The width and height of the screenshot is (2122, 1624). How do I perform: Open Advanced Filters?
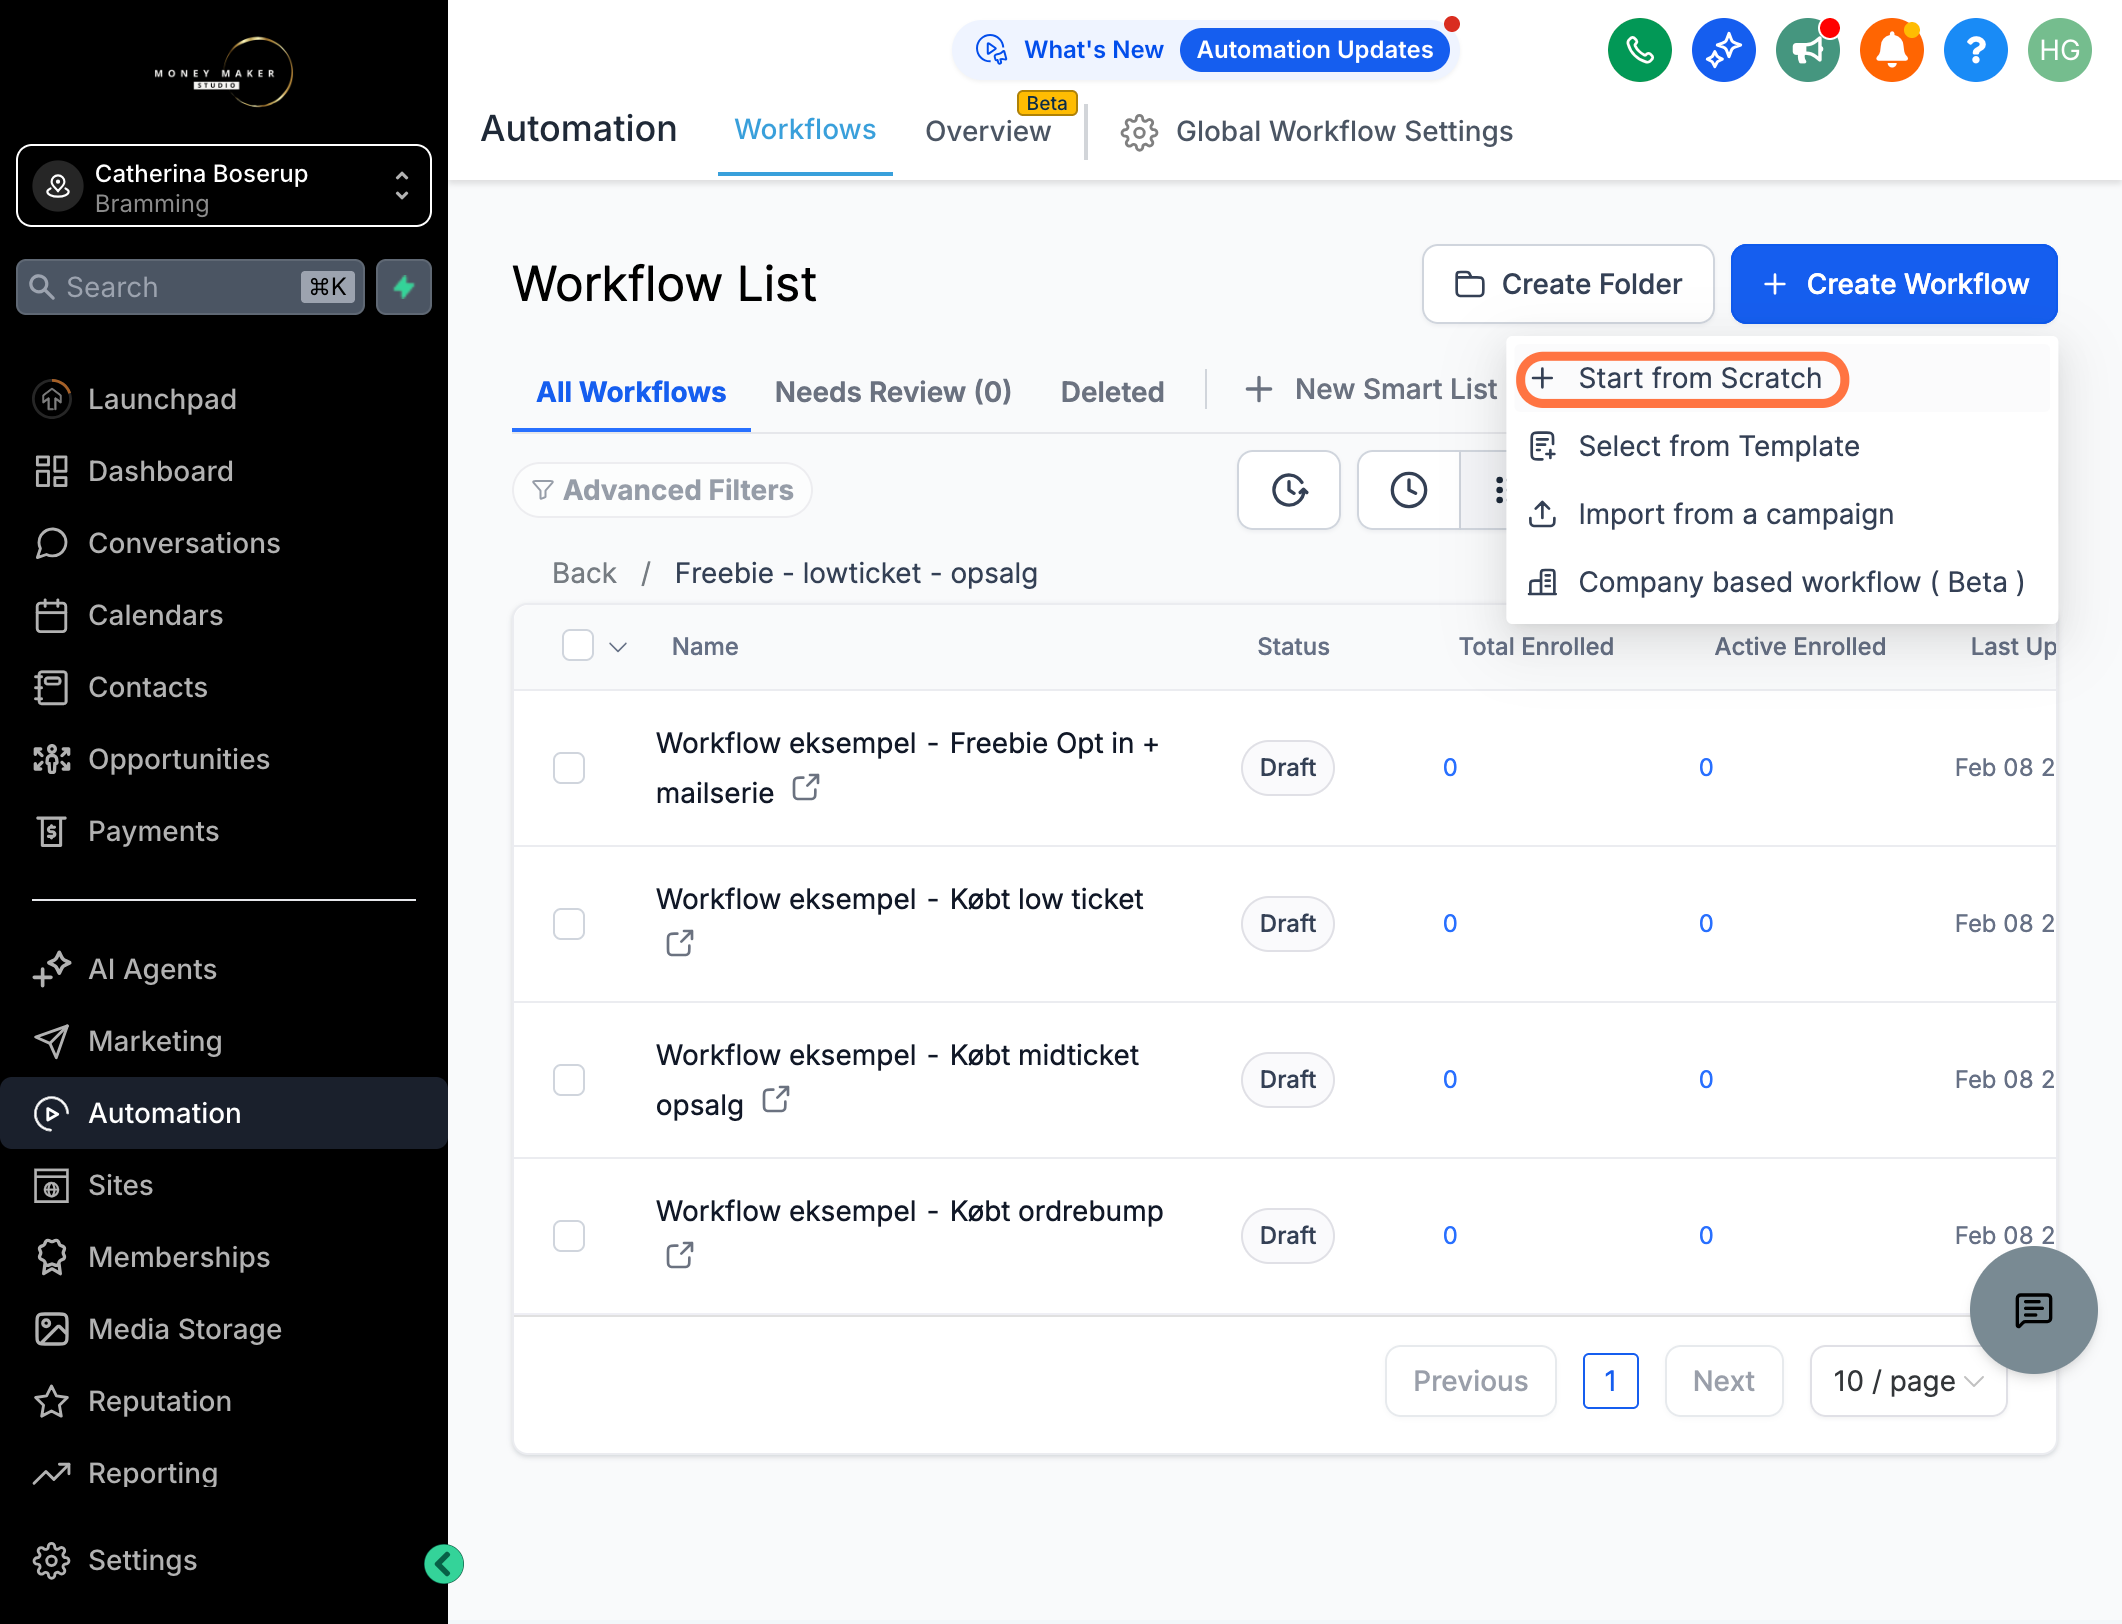click(662, 490)
